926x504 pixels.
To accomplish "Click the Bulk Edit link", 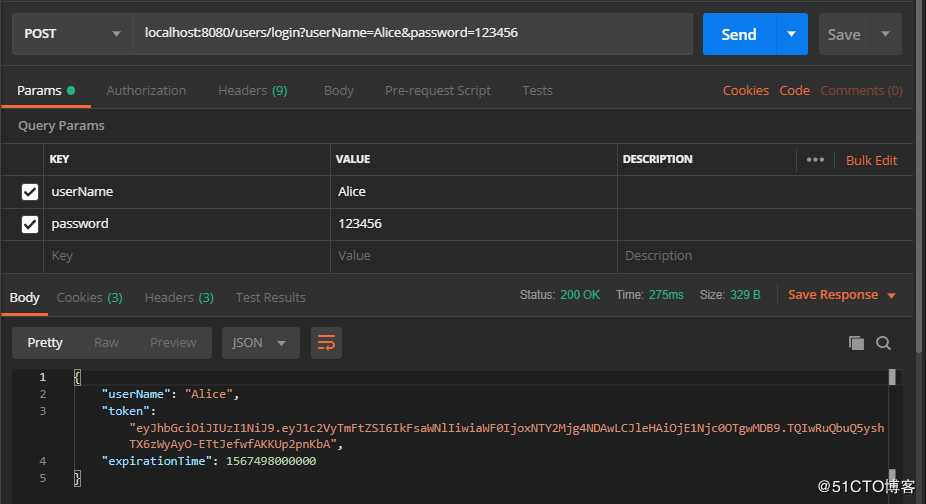I will [x=871, y=160].
